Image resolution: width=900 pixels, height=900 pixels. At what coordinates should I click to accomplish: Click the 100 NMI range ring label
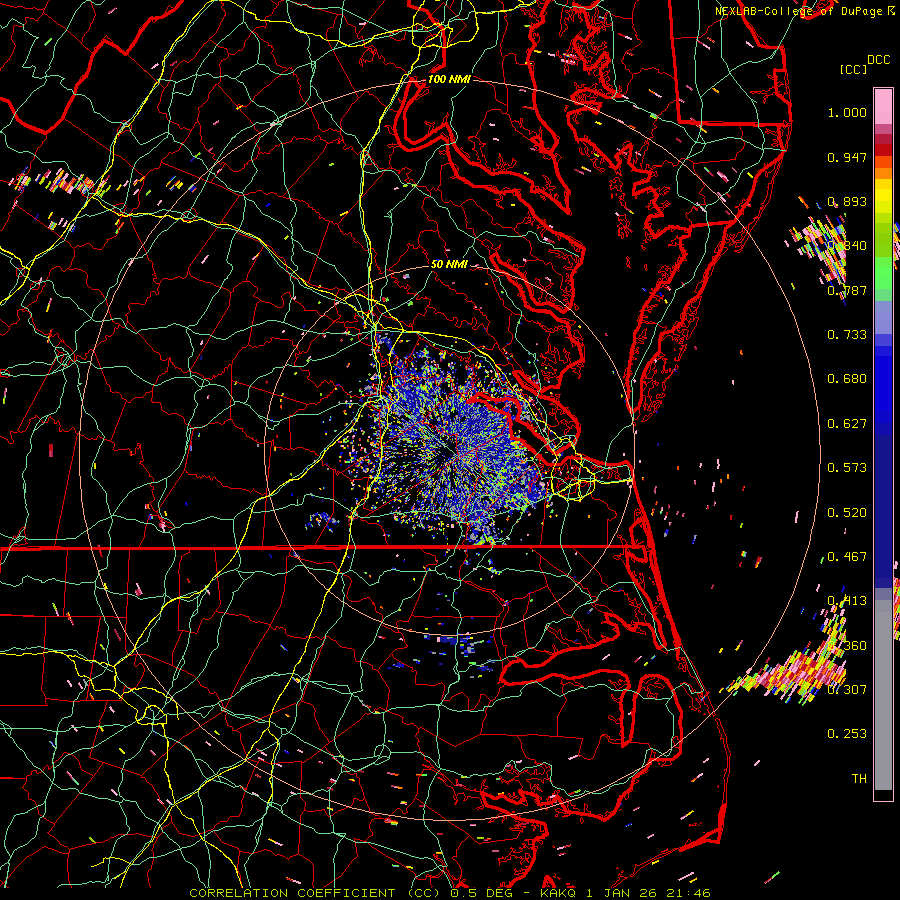(x=449, y=79)
